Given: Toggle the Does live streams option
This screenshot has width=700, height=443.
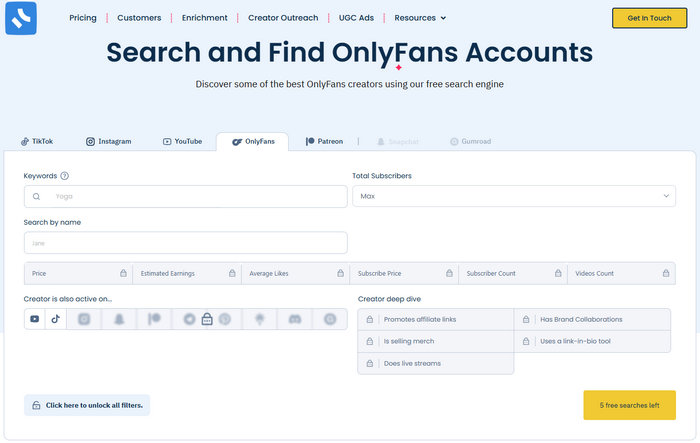Looking at the screenshot, I should [436, 364].
